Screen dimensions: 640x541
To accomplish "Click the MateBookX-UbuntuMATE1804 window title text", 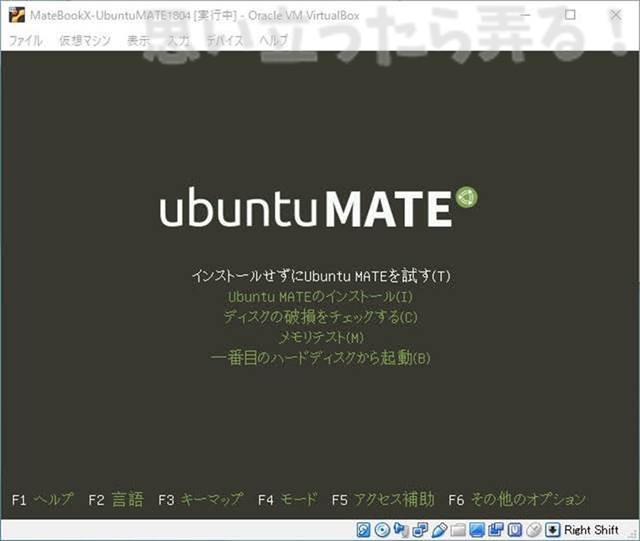I will (x=195, y=16).
